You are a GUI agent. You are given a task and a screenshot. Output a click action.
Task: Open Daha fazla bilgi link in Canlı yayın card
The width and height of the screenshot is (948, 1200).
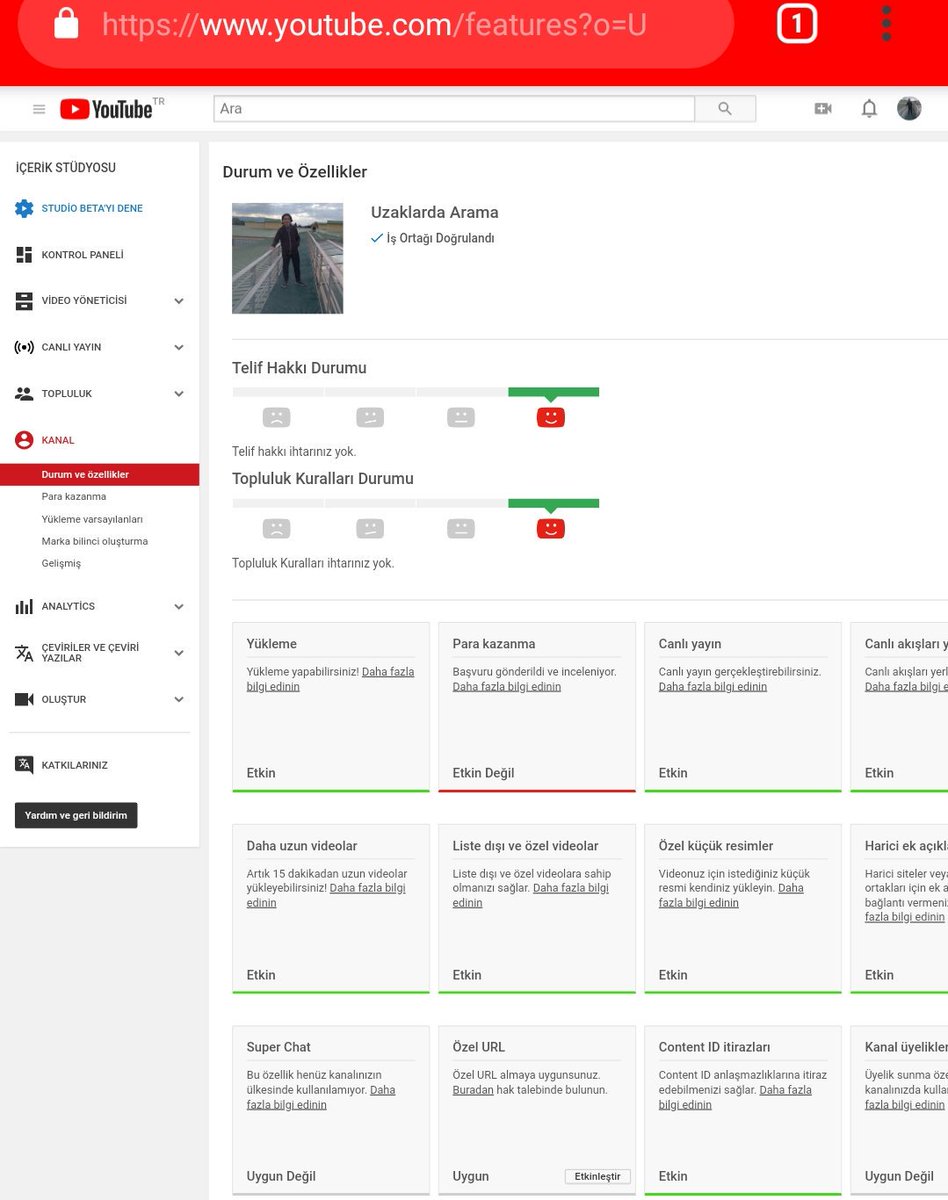coord(712,687)
